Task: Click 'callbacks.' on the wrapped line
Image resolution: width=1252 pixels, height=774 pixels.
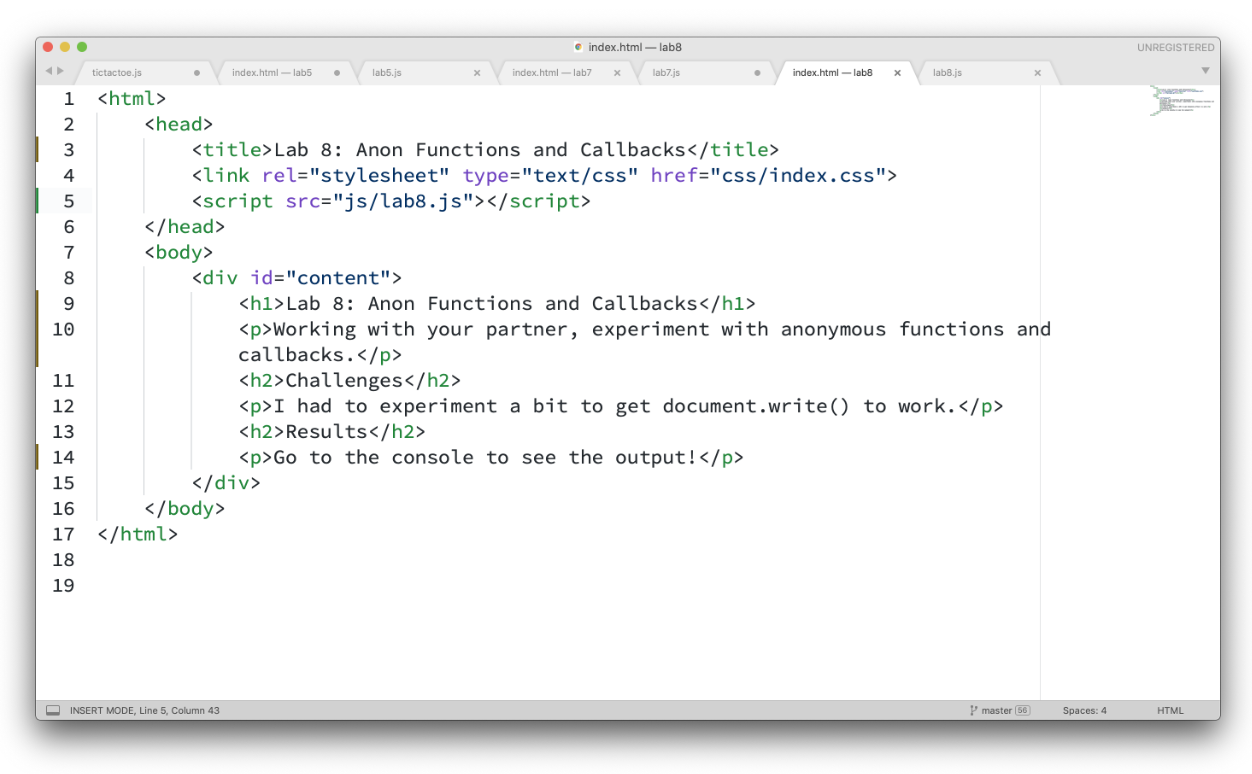Action: coord(297,355)
